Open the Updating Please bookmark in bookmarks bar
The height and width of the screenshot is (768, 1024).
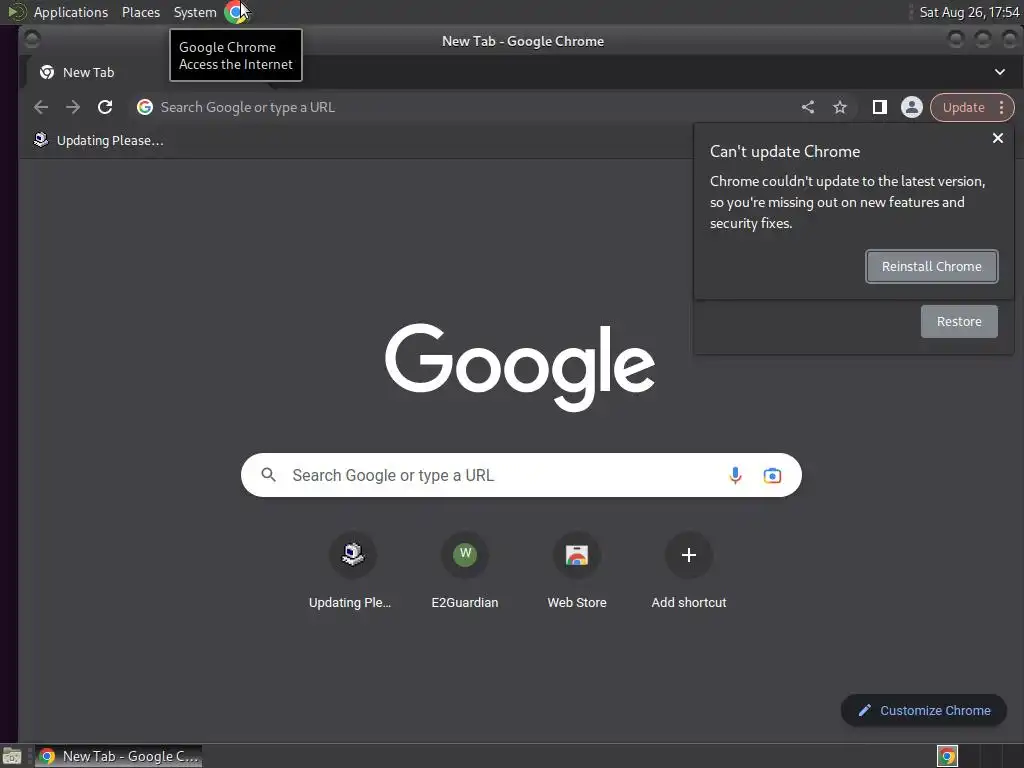tap(99, 140)
